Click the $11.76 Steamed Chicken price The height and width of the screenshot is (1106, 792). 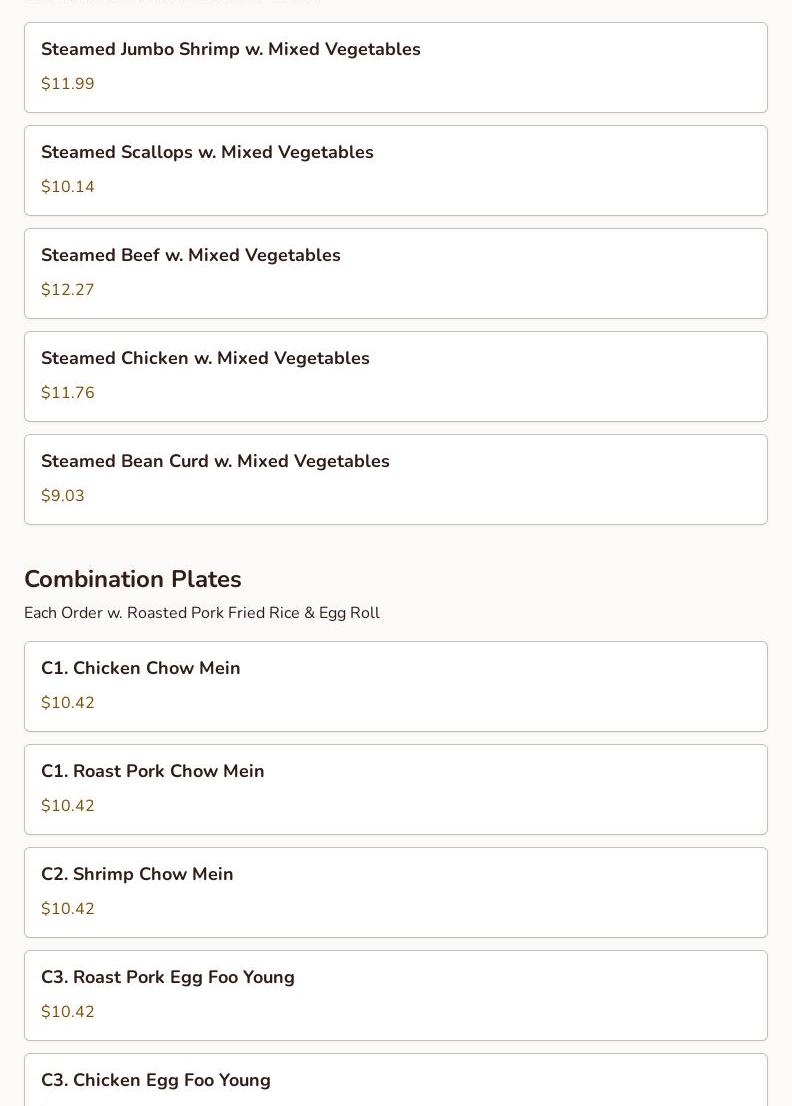point(68,393)
